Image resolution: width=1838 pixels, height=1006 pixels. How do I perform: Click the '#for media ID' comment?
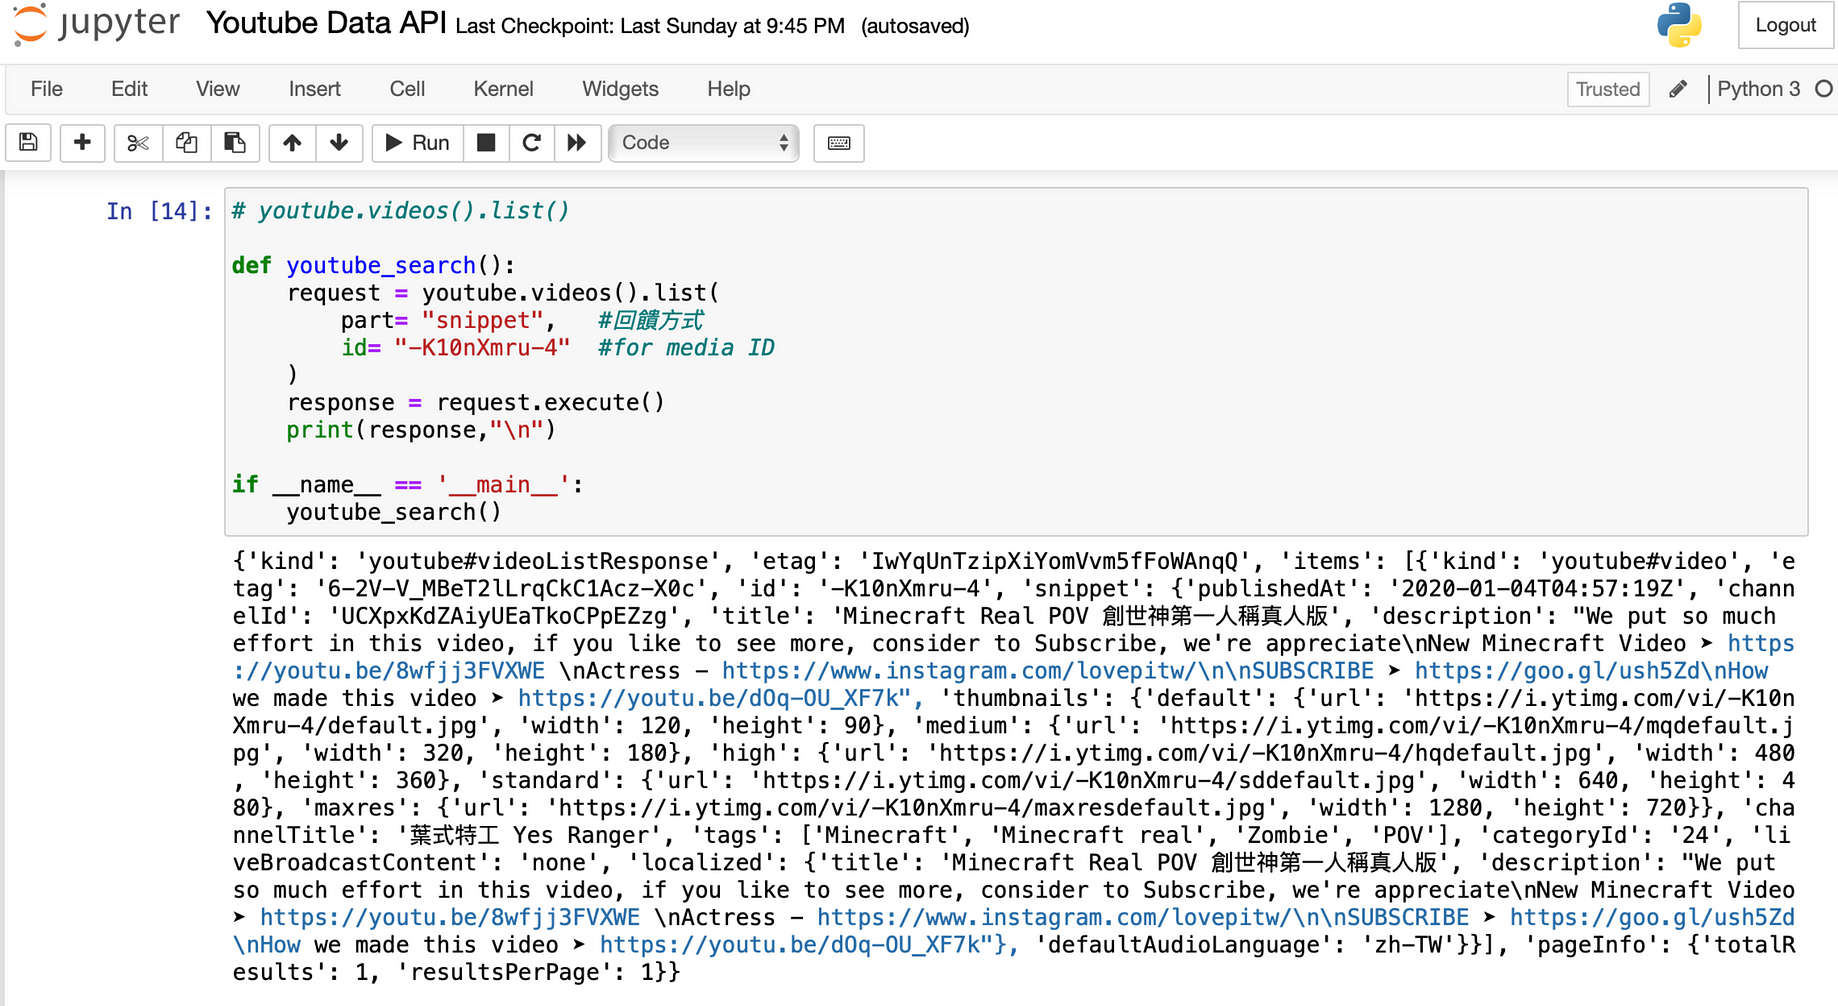(x=686, y=347)
